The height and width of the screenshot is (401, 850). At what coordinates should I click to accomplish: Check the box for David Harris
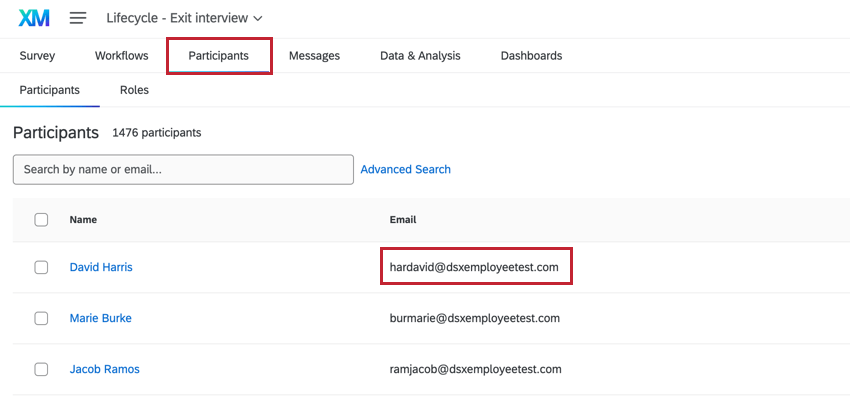pyautogui.click(x=41, y=267)
